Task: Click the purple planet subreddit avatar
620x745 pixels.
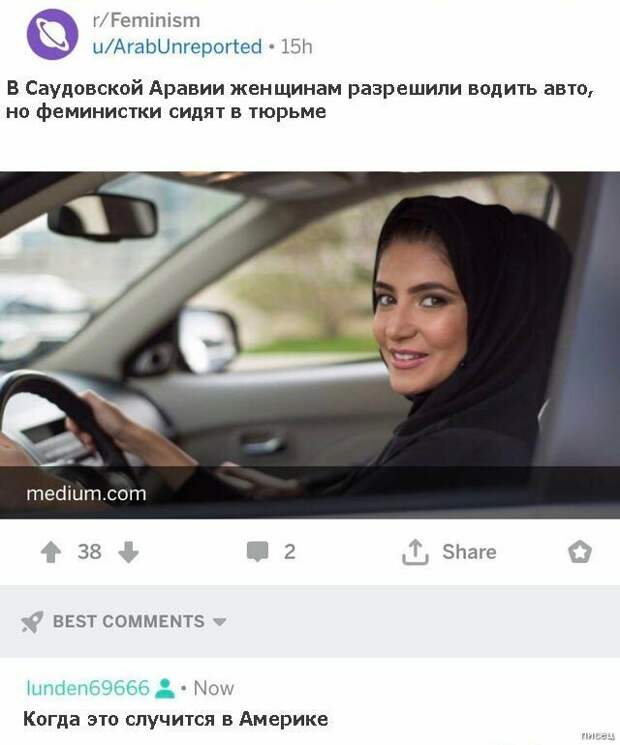Action: tap(52, 34)
